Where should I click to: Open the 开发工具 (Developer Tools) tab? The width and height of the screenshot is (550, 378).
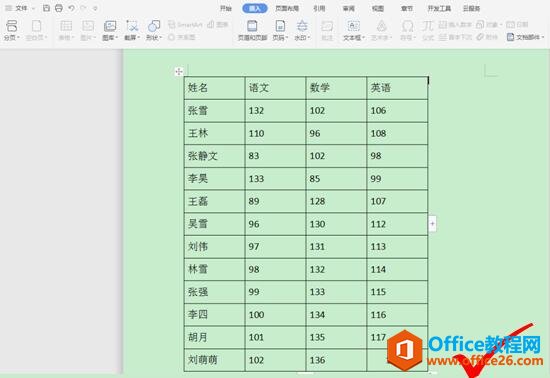(x=439, y=8)
